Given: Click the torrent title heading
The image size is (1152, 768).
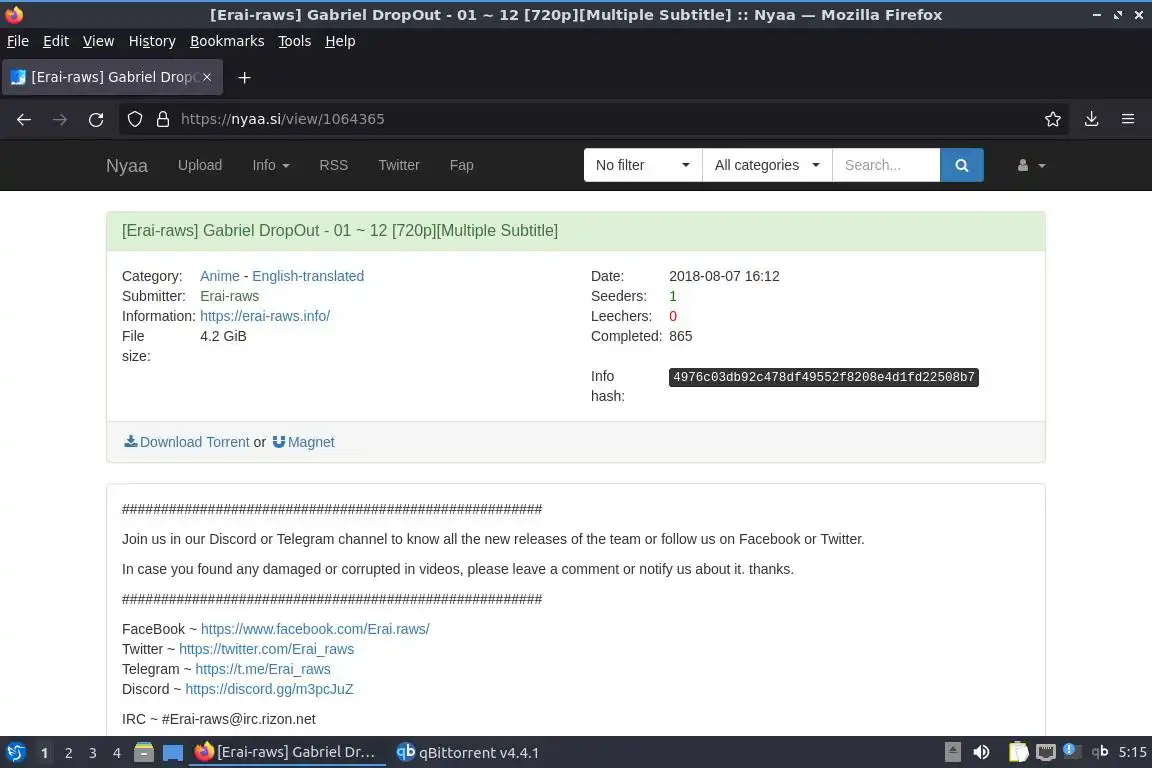Looking at the screenshot, I should (x=339, y=231).
